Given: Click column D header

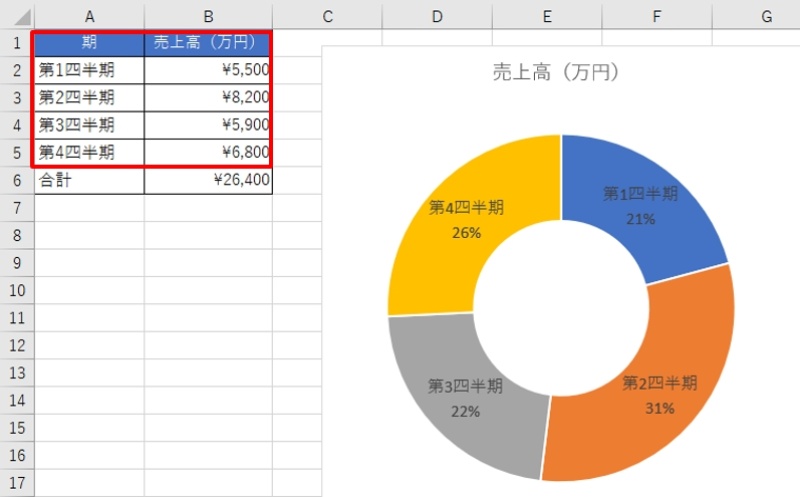Looking at the screenshot, I should click(437, 16).
